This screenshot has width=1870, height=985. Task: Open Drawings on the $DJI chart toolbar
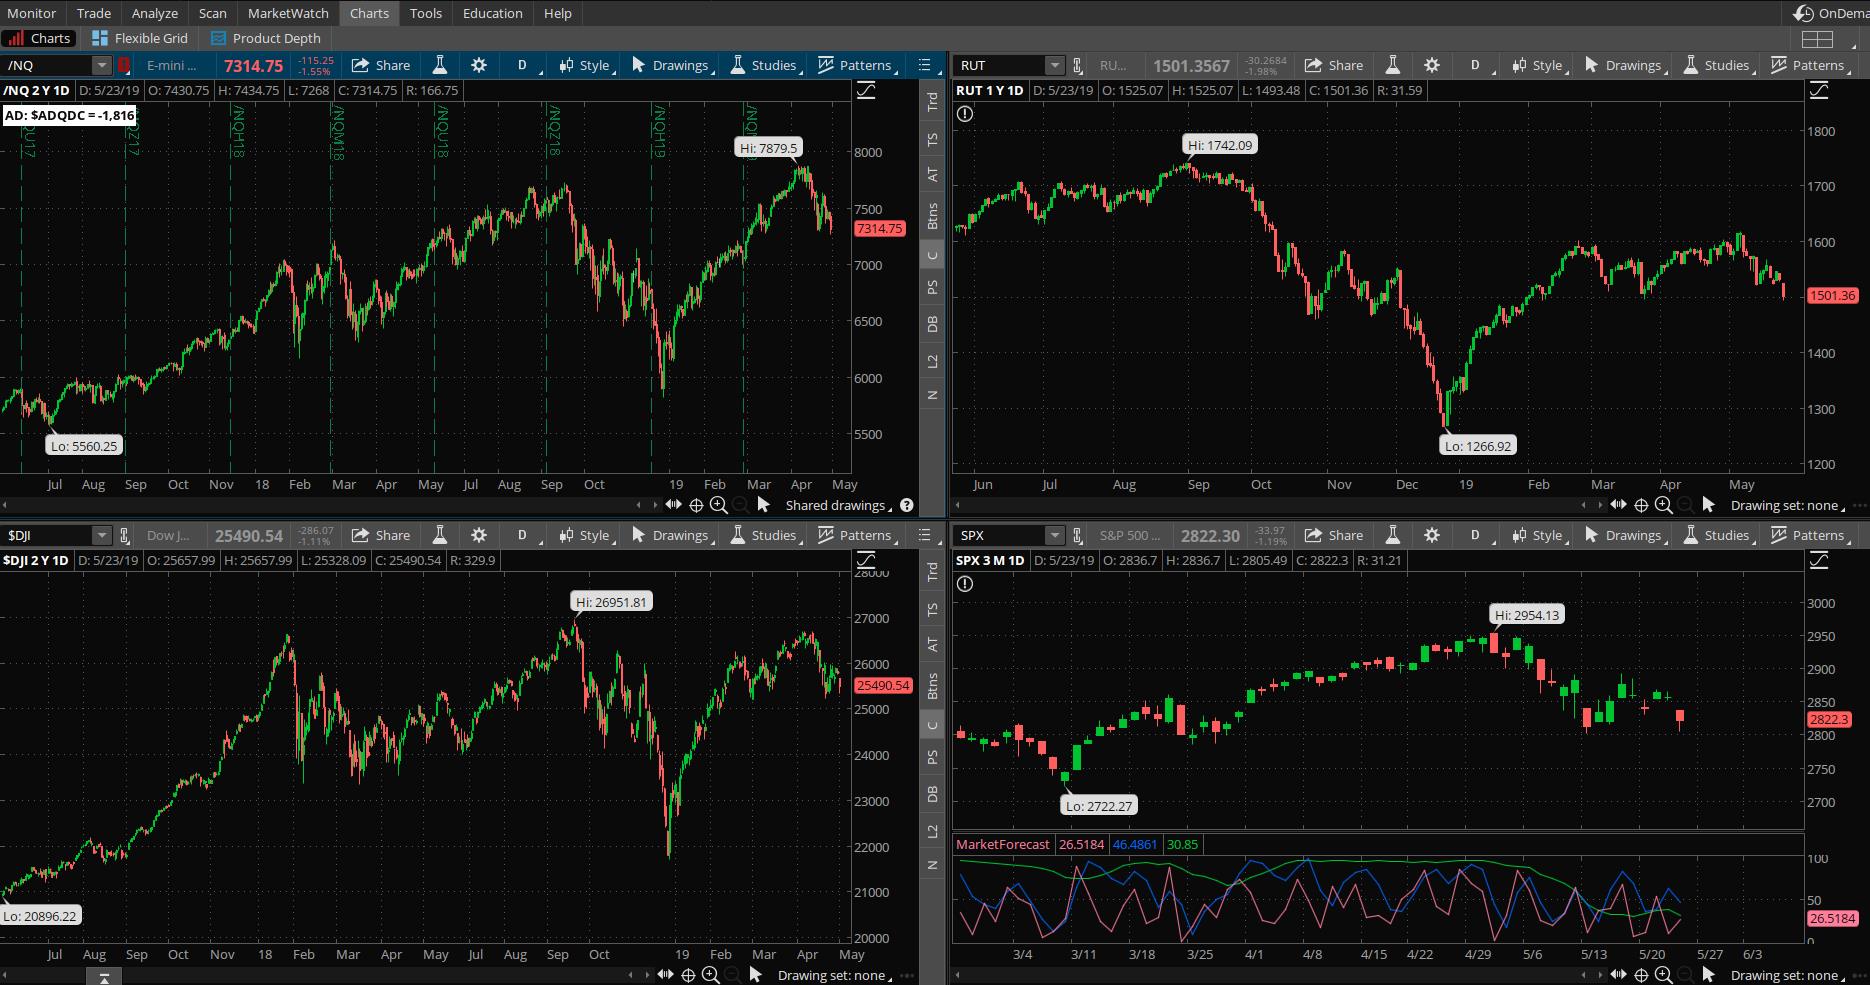pos(670,535)
